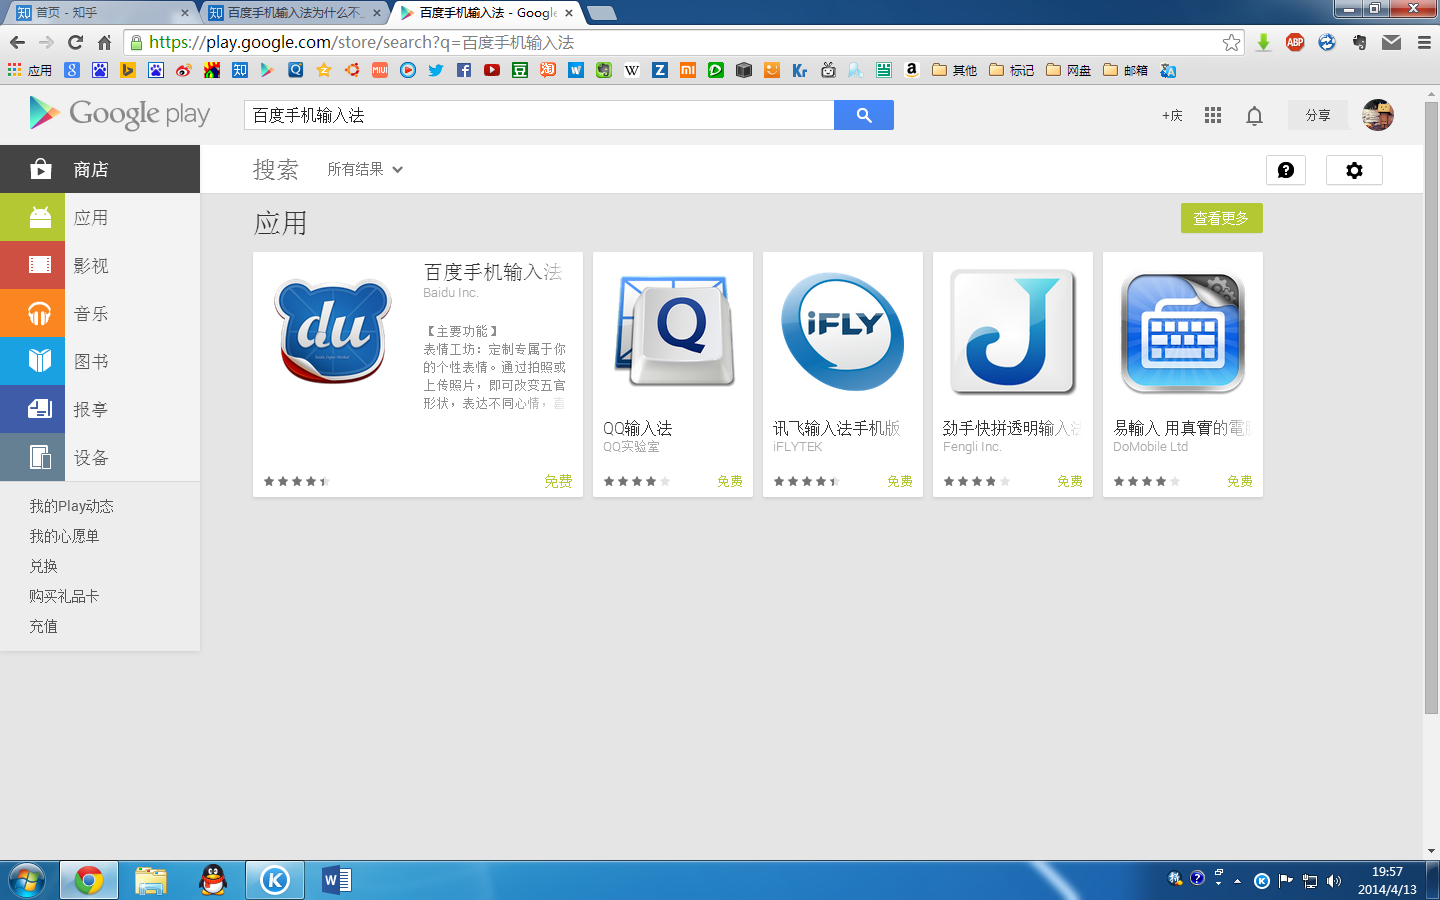Viewport: 1440px width, 900px height.
Task: Open the 应用 apps shortcut in bookmarks bar
Action: point(30,70)
